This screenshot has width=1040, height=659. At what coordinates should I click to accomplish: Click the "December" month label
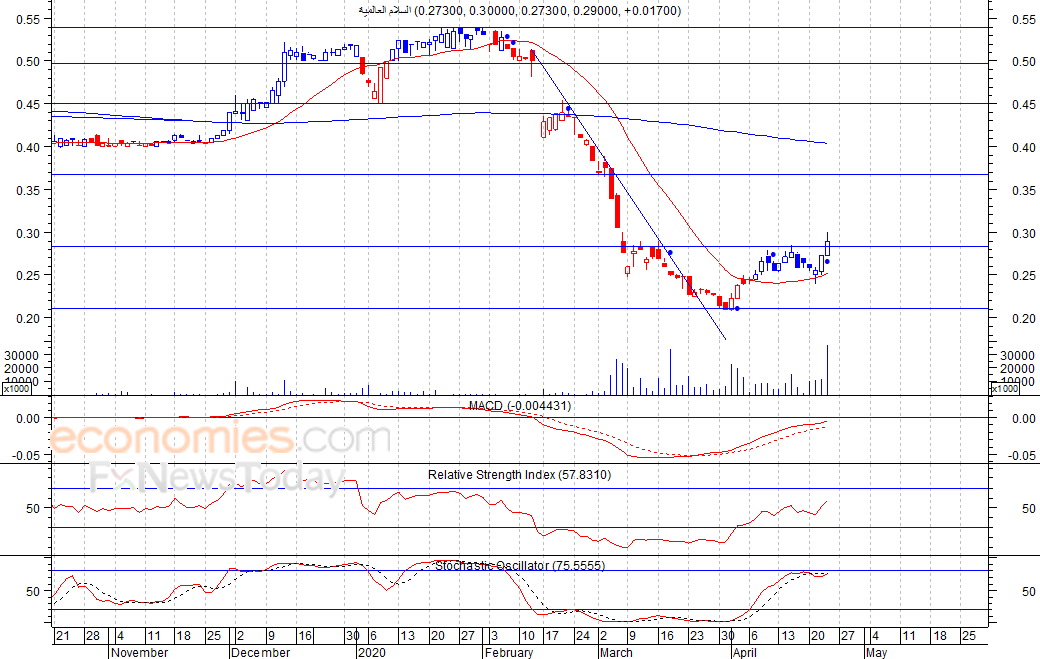[x=261, y=652]
